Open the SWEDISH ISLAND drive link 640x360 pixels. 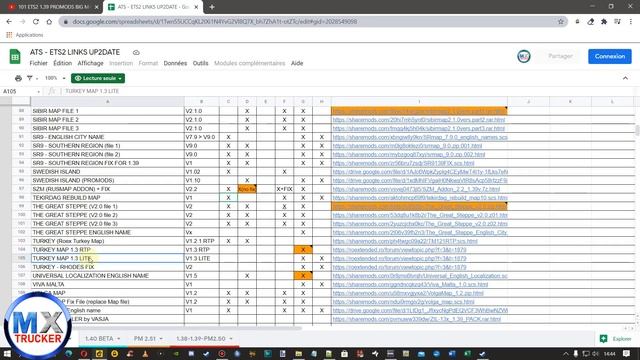[x=420, y=171]
